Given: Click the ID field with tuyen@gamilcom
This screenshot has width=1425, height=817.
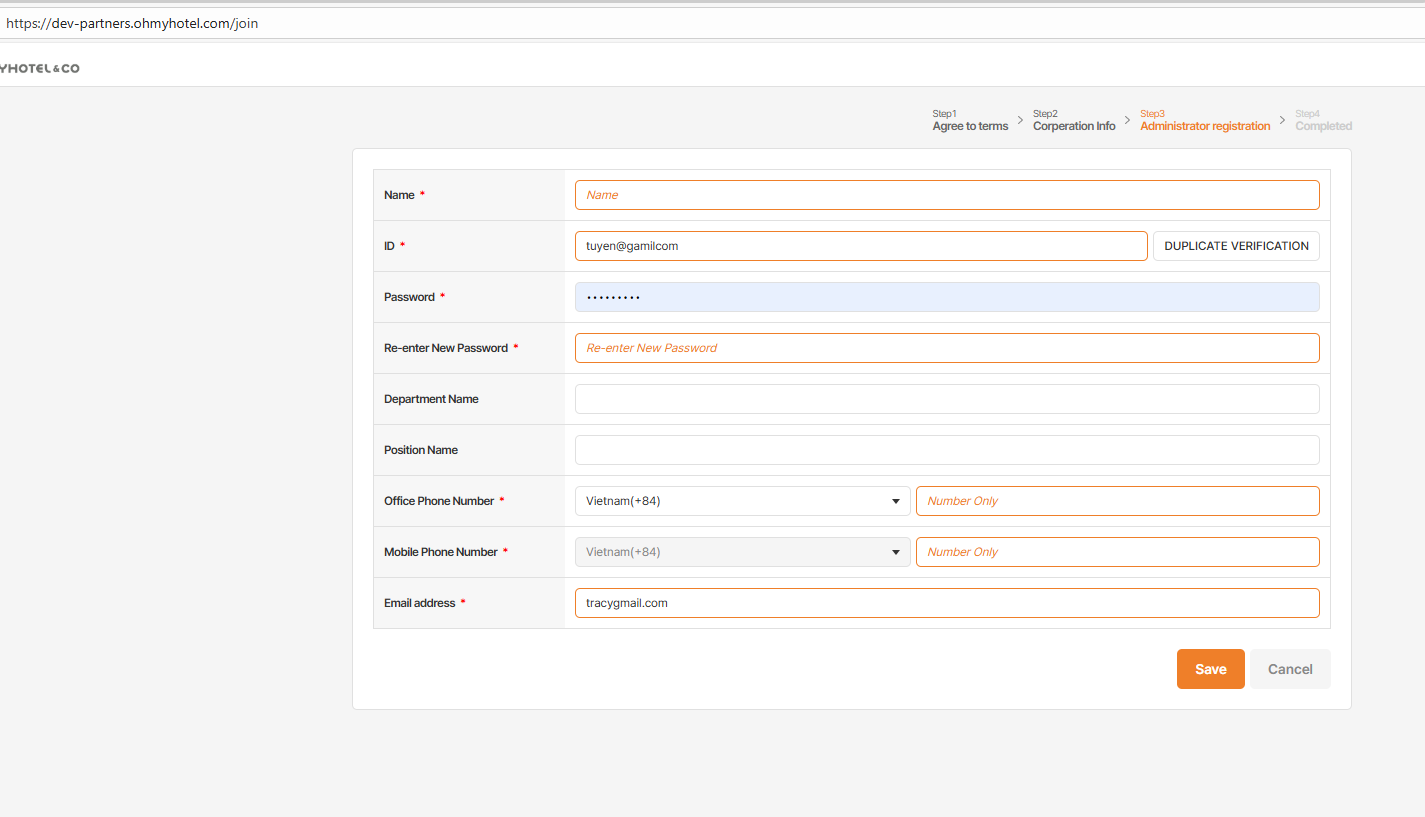Looking at the screenshot, I should (860, 246).
